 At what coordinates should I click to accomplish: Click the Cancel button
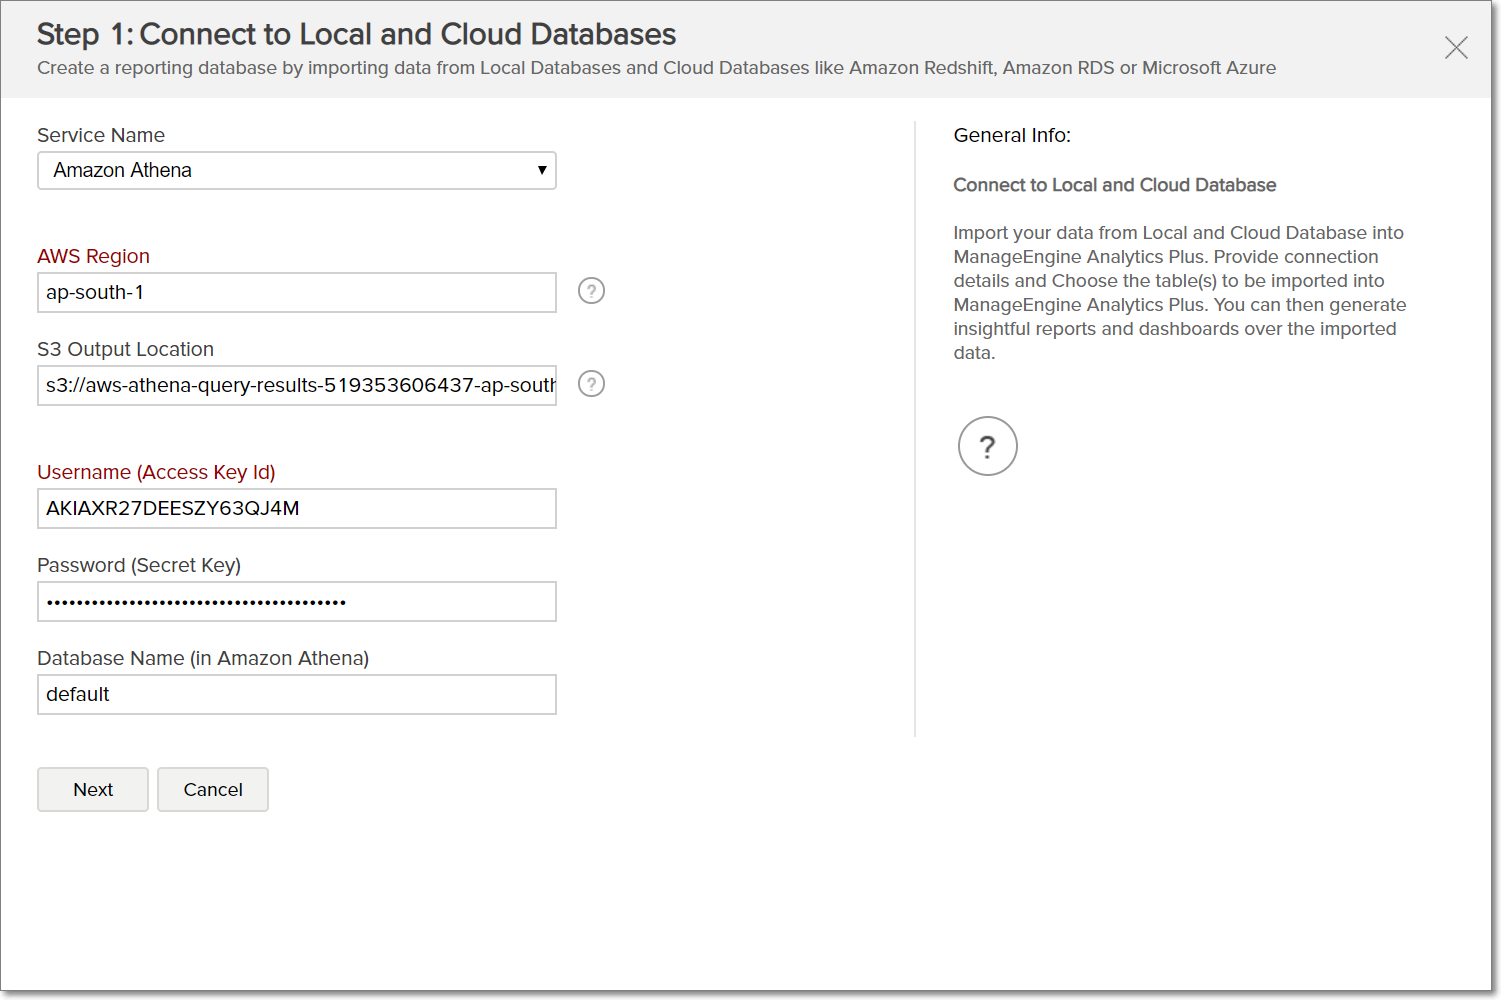pyautogui.click(x=213, y=789)
